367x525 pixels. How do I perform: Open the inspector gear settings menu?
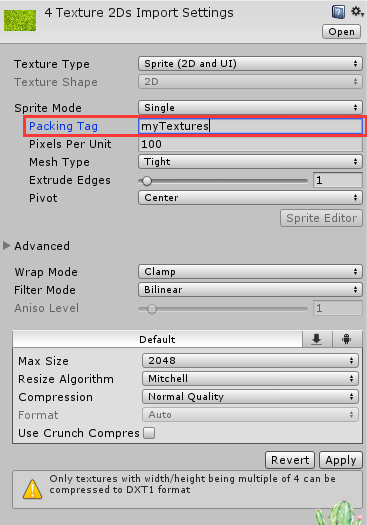(357, 12)
